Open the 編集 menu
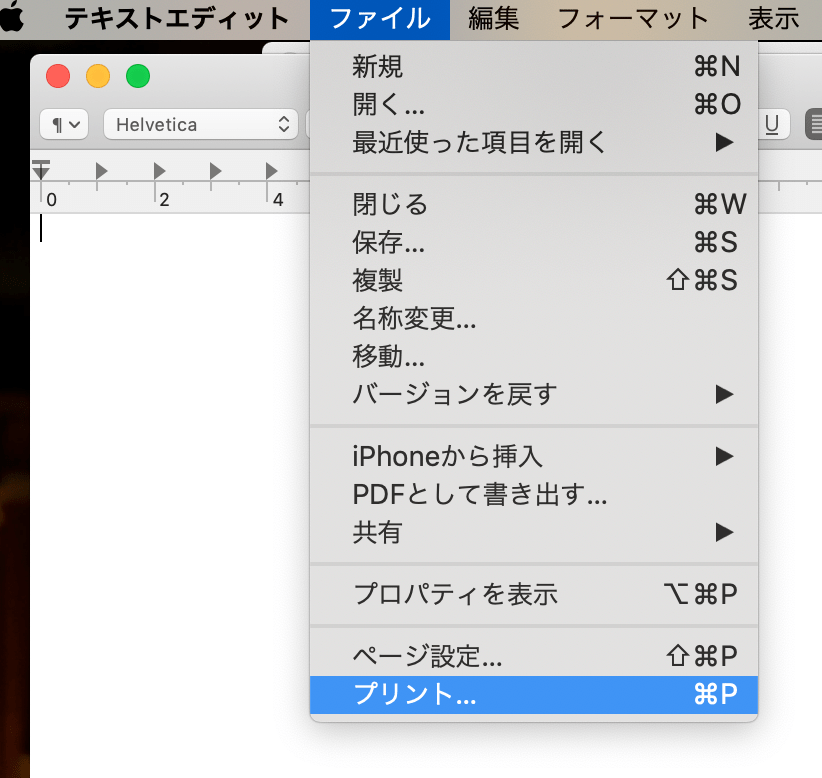 tap(492, 17)
